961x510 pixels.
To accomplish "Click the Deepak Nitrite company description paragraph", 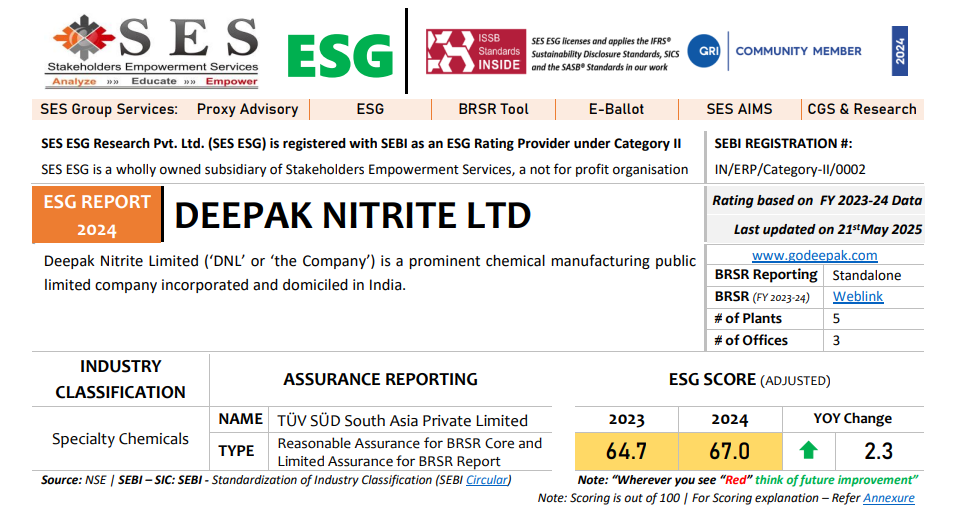I will click(370, 273).
